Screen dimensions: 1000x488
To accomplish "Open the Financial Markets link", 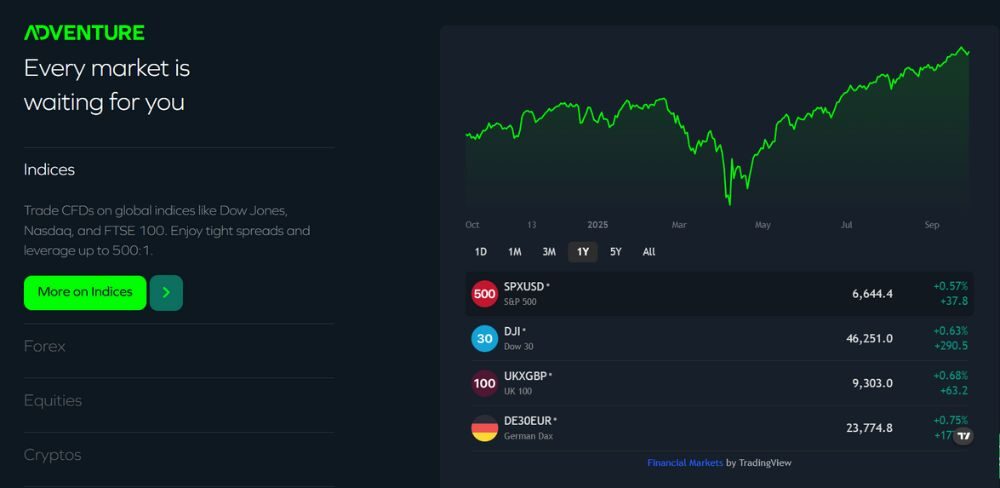I will tap(684, 463).
